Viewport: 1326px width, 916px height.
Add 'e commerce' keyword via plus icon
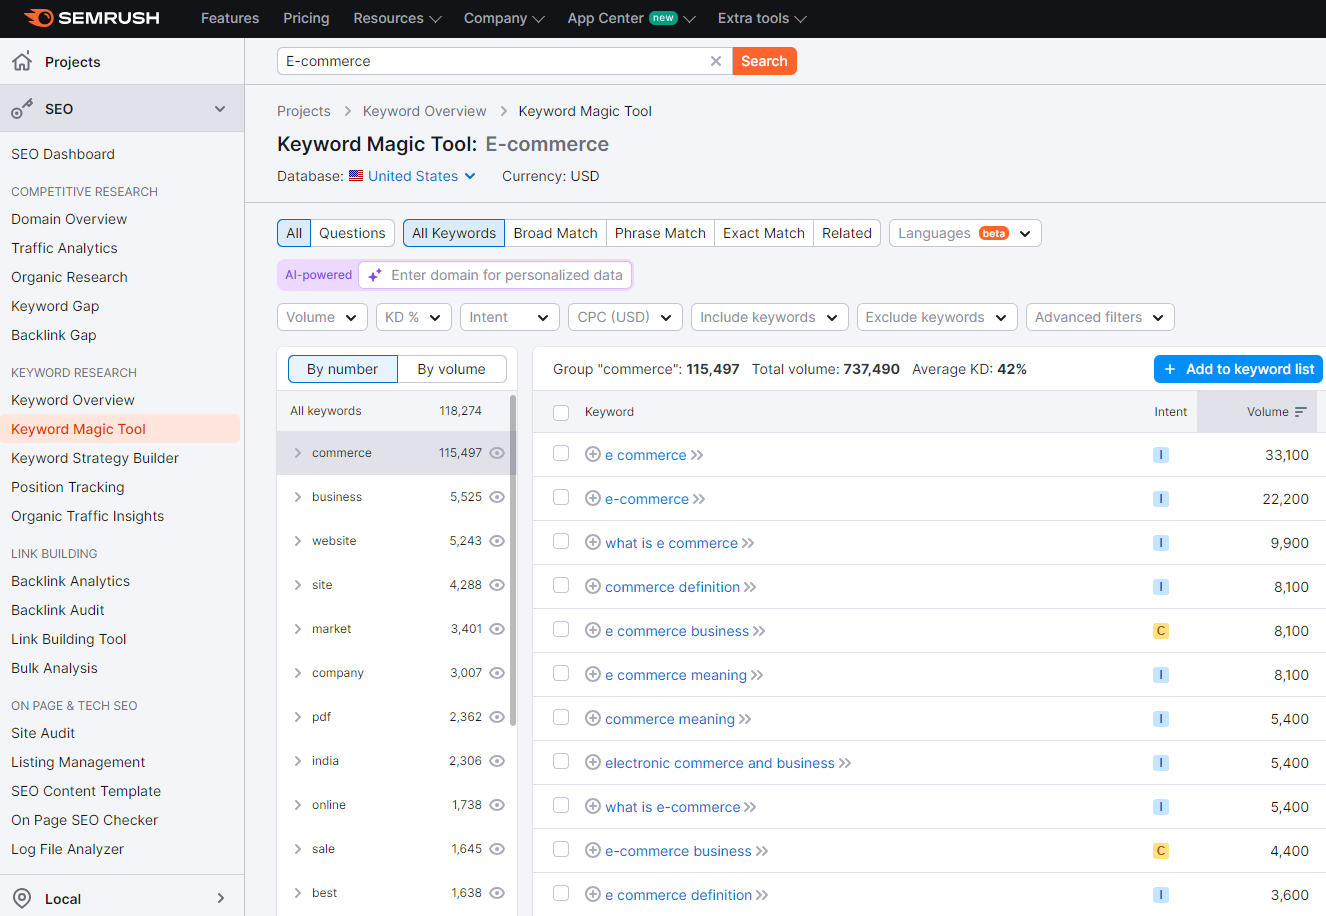tap(593, 455)
